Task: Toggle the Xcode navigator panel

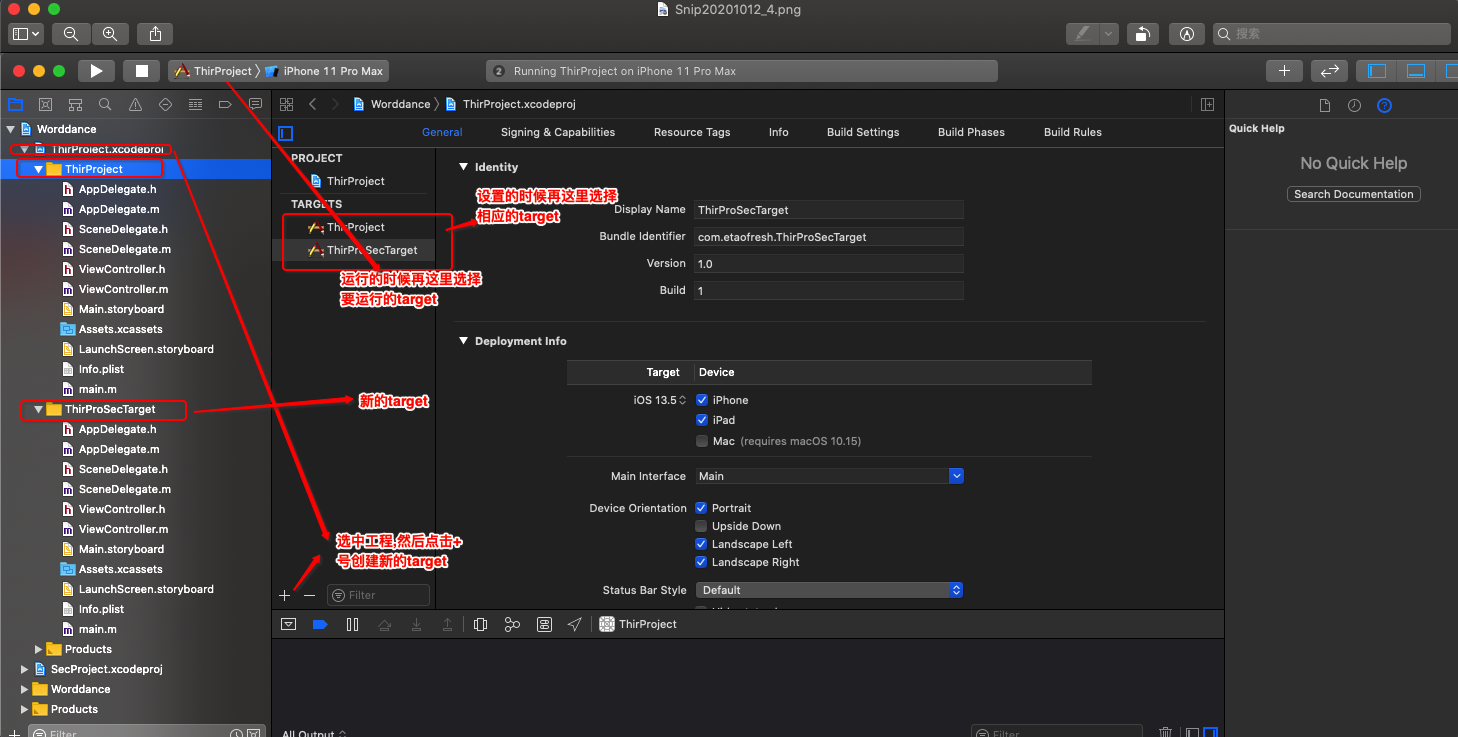Action: point(1377,71)
